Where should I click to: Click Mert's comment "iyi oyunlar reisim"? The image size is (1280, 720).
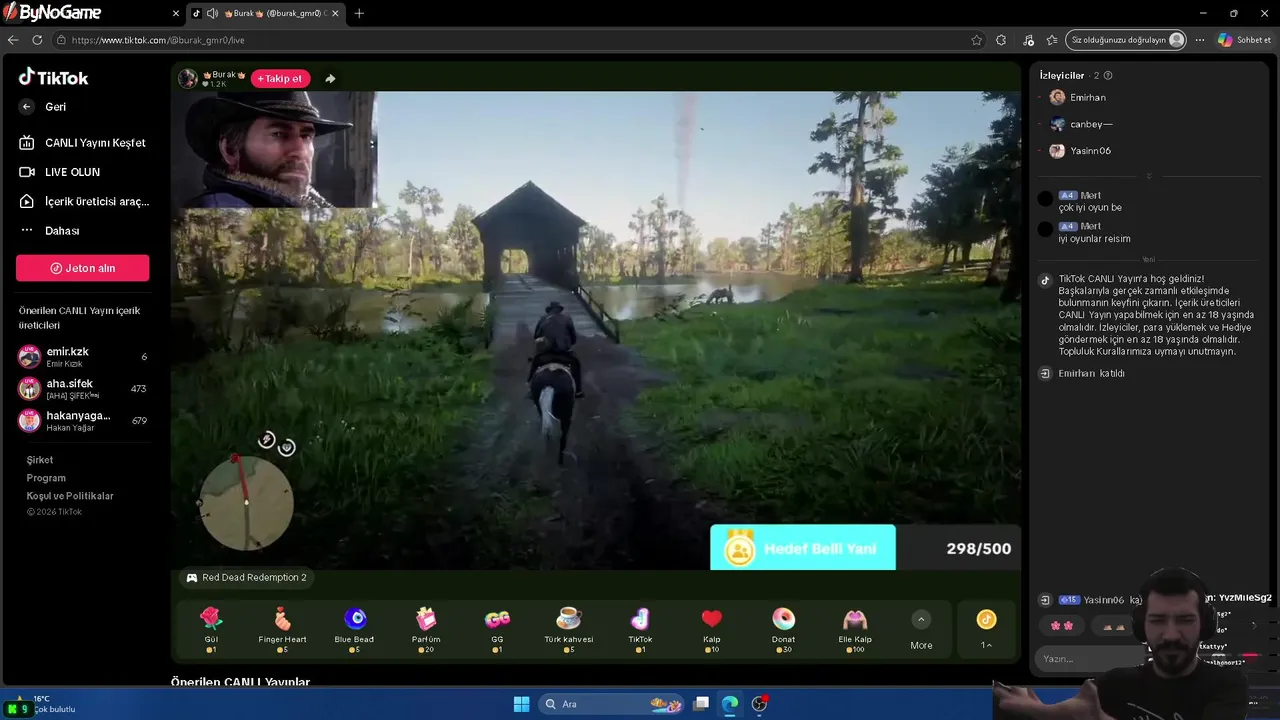click(x=1094, y=239)
